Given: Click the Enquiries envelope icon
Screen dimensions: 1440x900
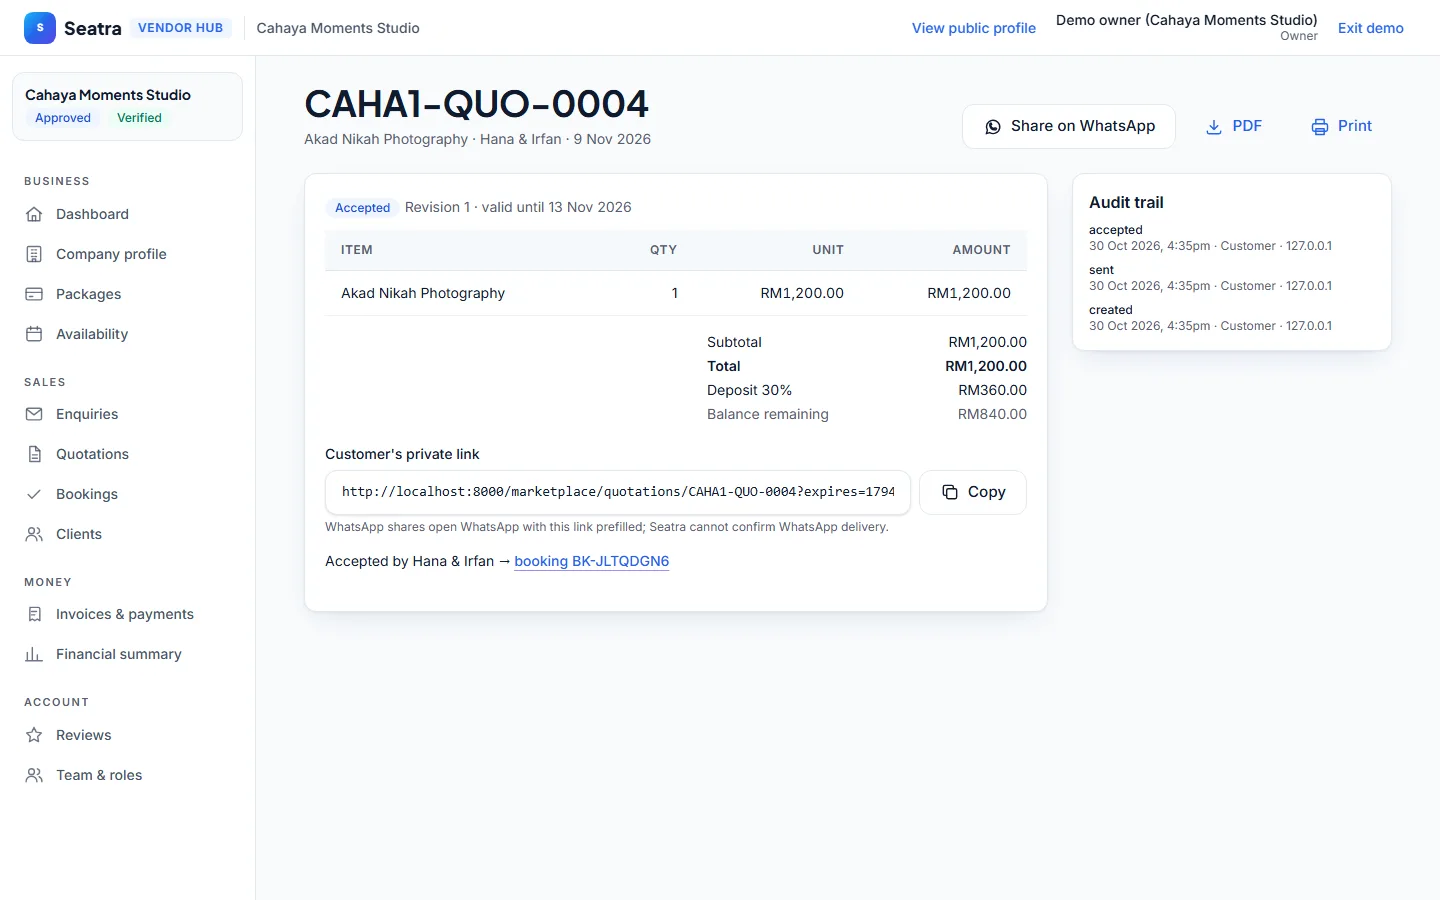Looking at the screenshot, I should pos(34,414).
